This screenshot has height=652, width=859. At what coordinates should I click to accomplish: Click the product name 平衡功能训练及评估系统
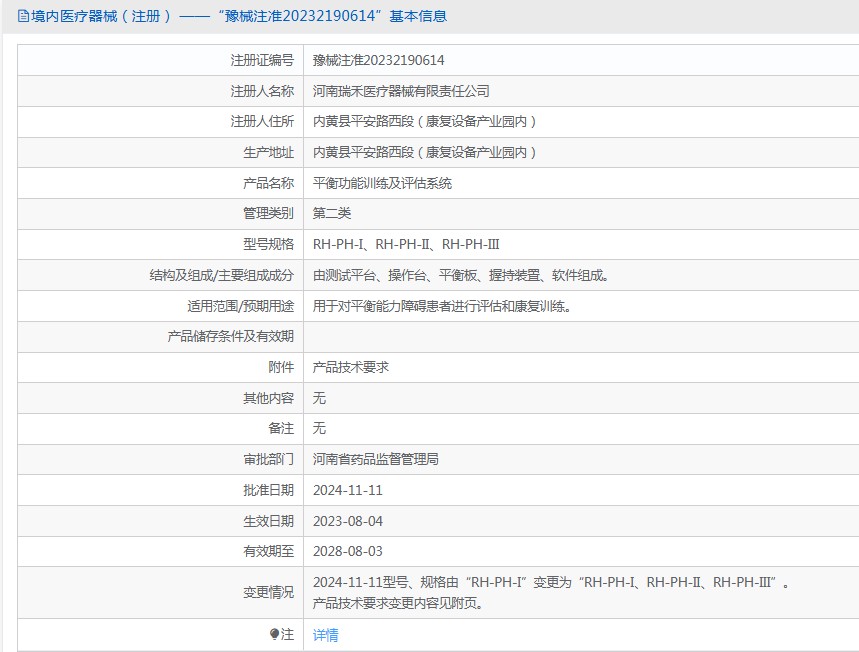pos(382,183)
